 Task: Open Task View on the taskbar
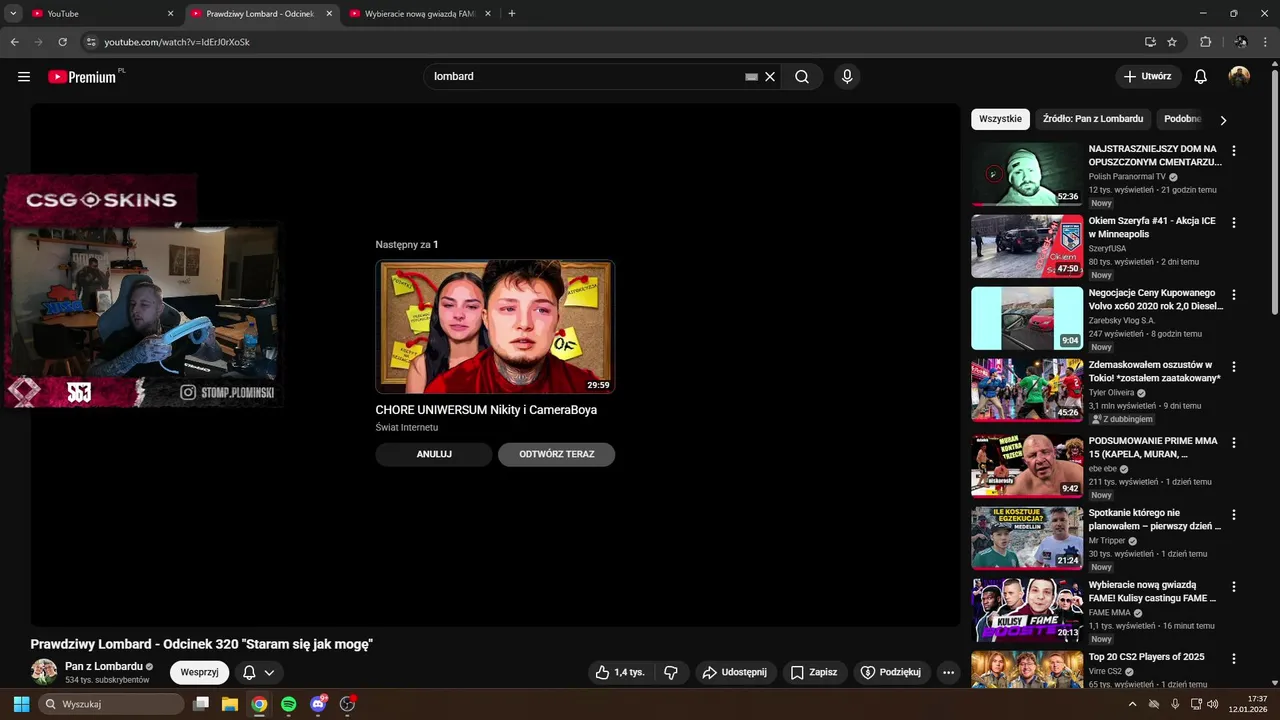pos(200,704)
